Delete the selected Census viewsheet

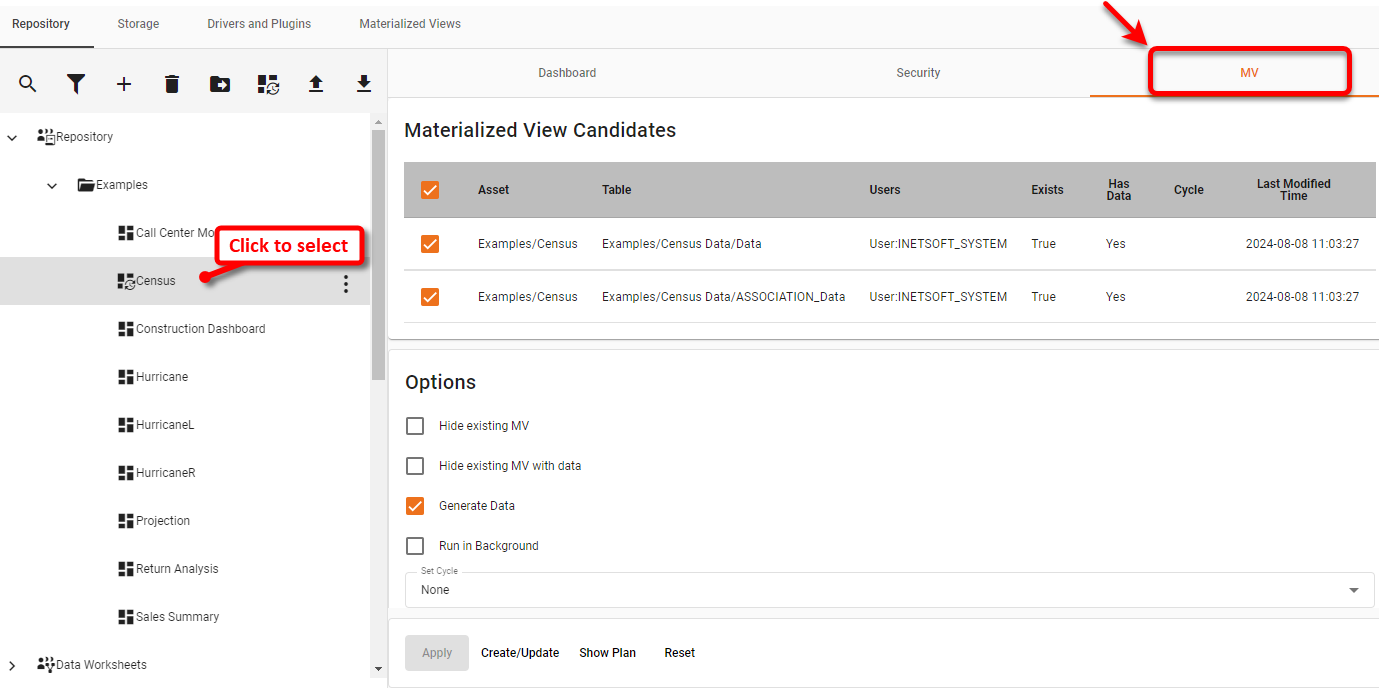171,84
